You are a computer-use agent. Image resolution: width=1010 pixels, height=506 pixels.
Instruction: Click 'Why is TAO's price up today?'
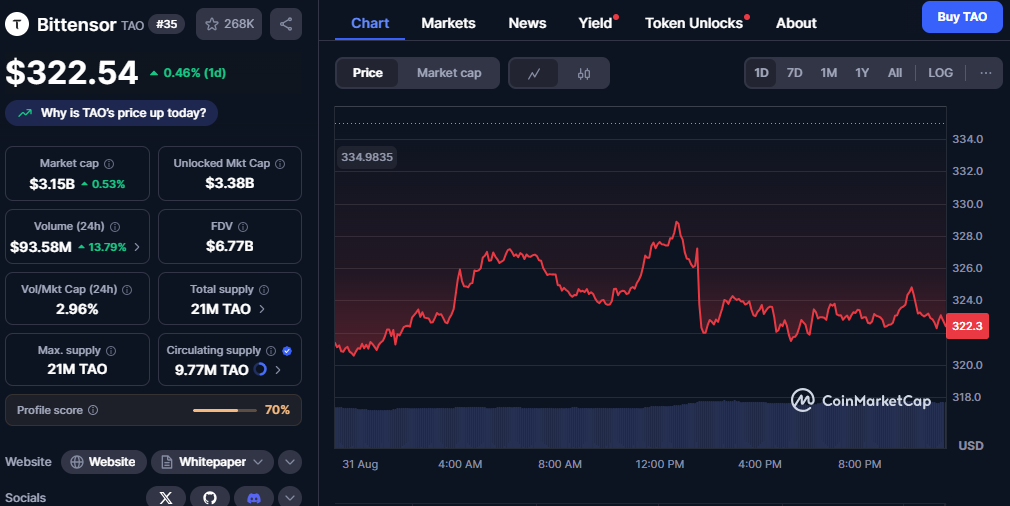click(x=111, y=113)
